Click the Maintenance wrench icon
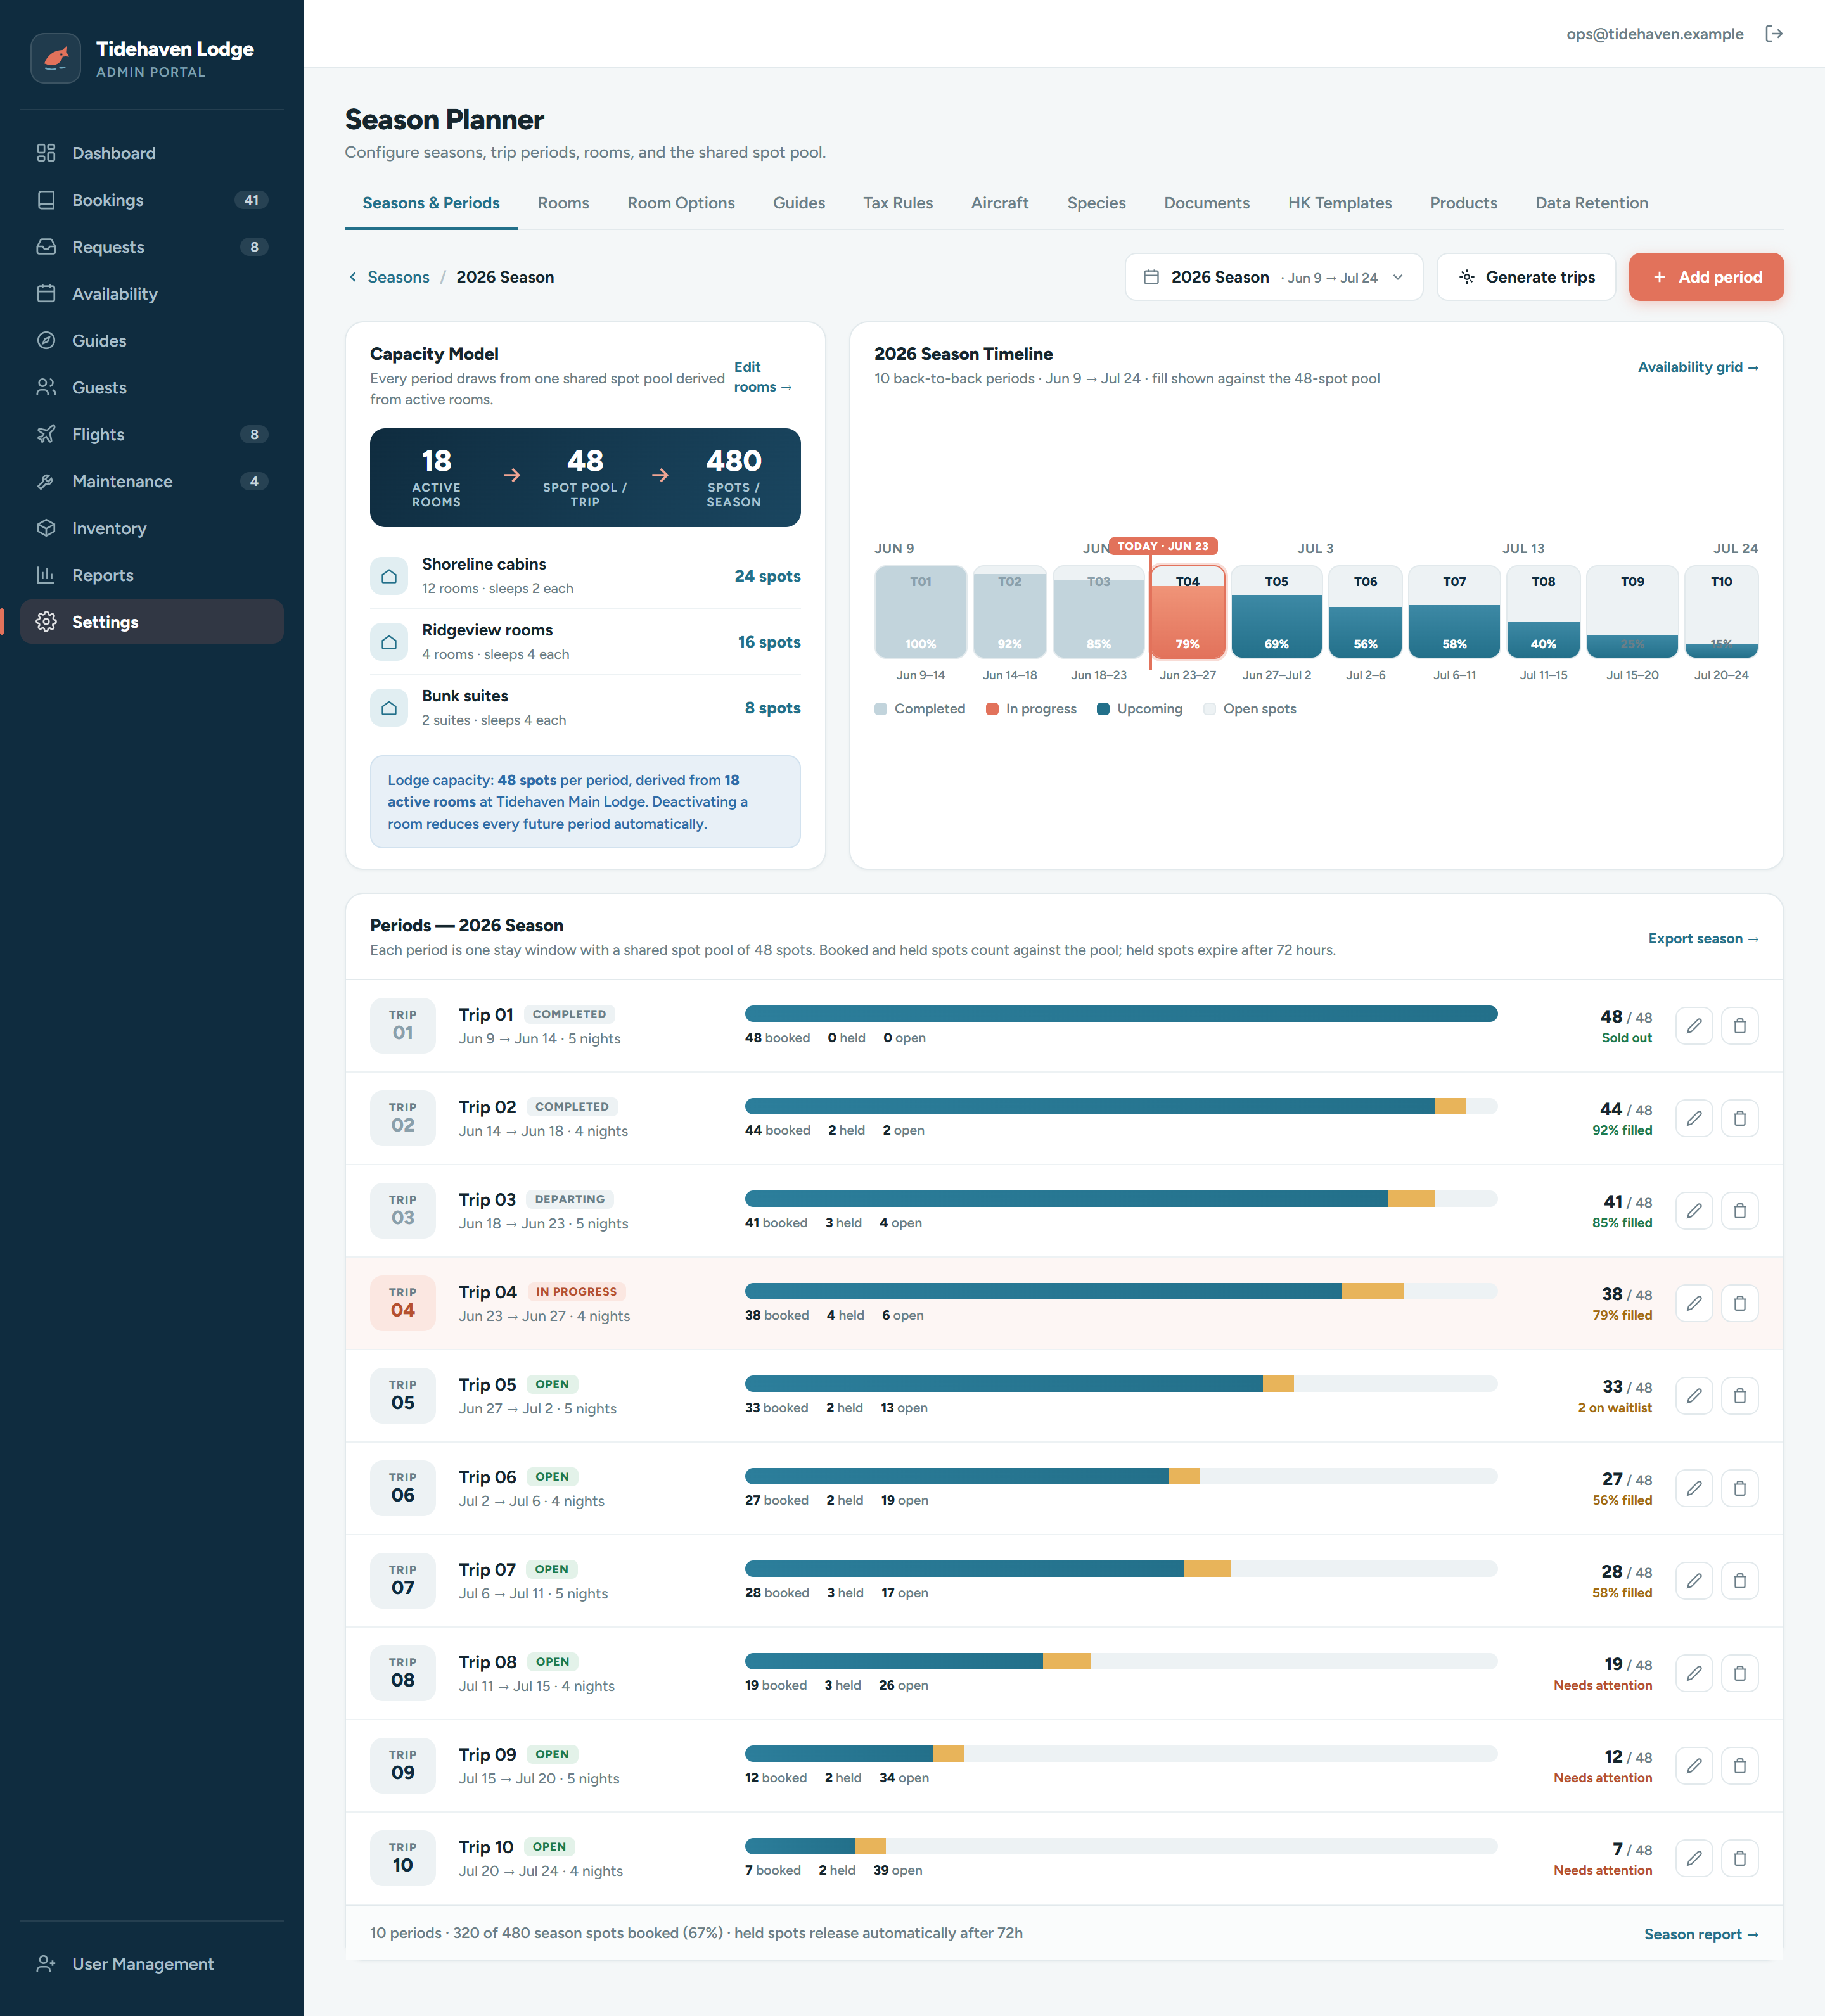 46,481
